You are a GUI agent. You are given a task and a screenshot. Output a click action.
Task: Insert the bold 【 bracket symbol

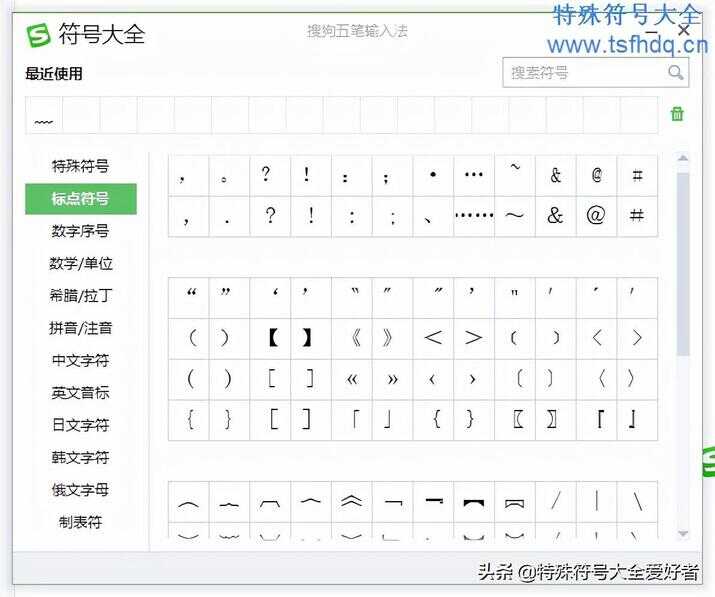pyautogui.click(x=271, y=338)
